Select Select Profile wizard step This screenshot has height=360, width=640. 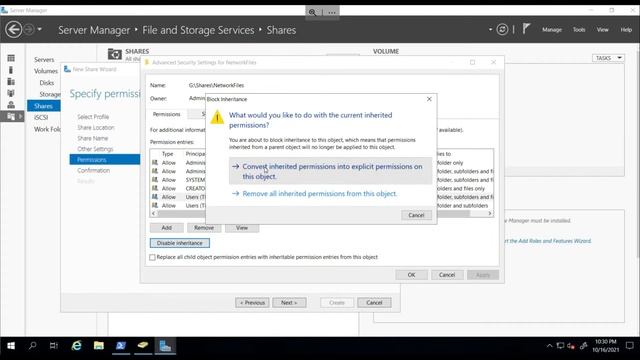pyautogui.click(x=93, y=117)
